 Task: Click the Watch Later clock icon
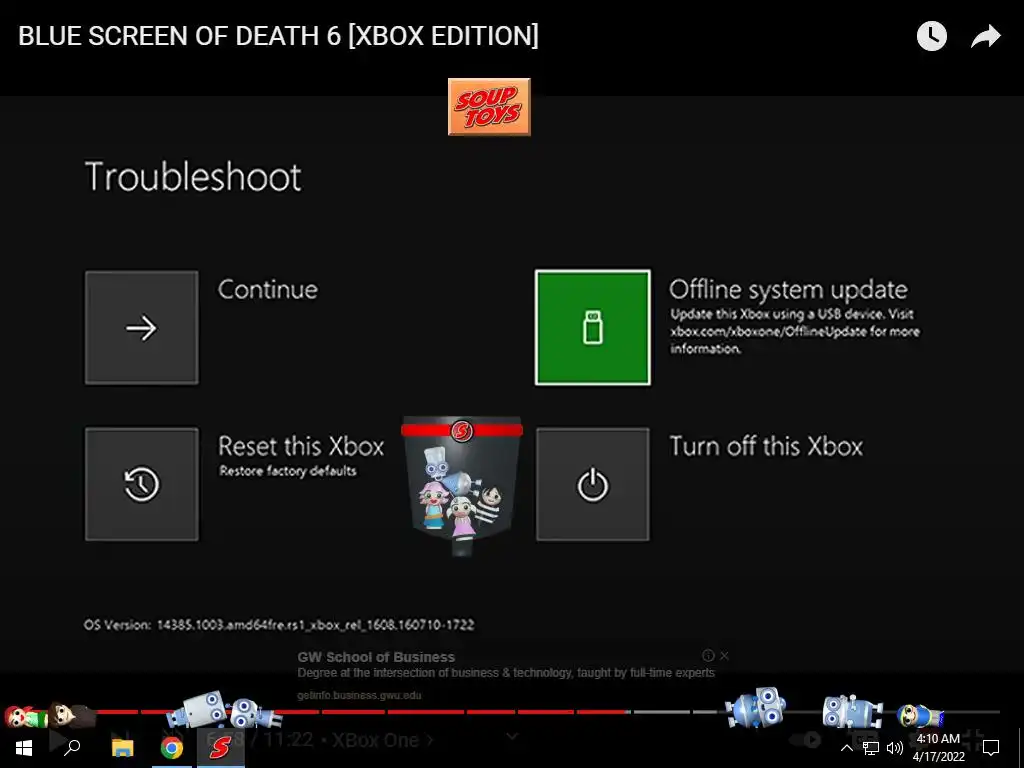[x=931, y=36]
